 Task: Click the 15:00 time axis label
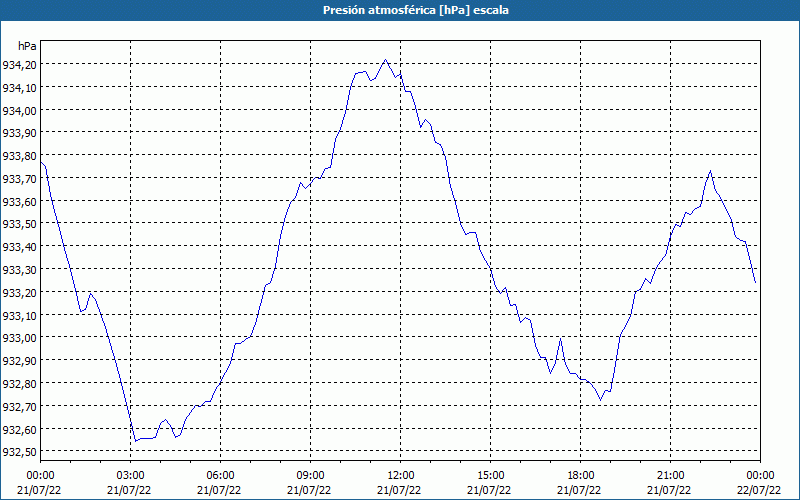(x=490, y=476)
